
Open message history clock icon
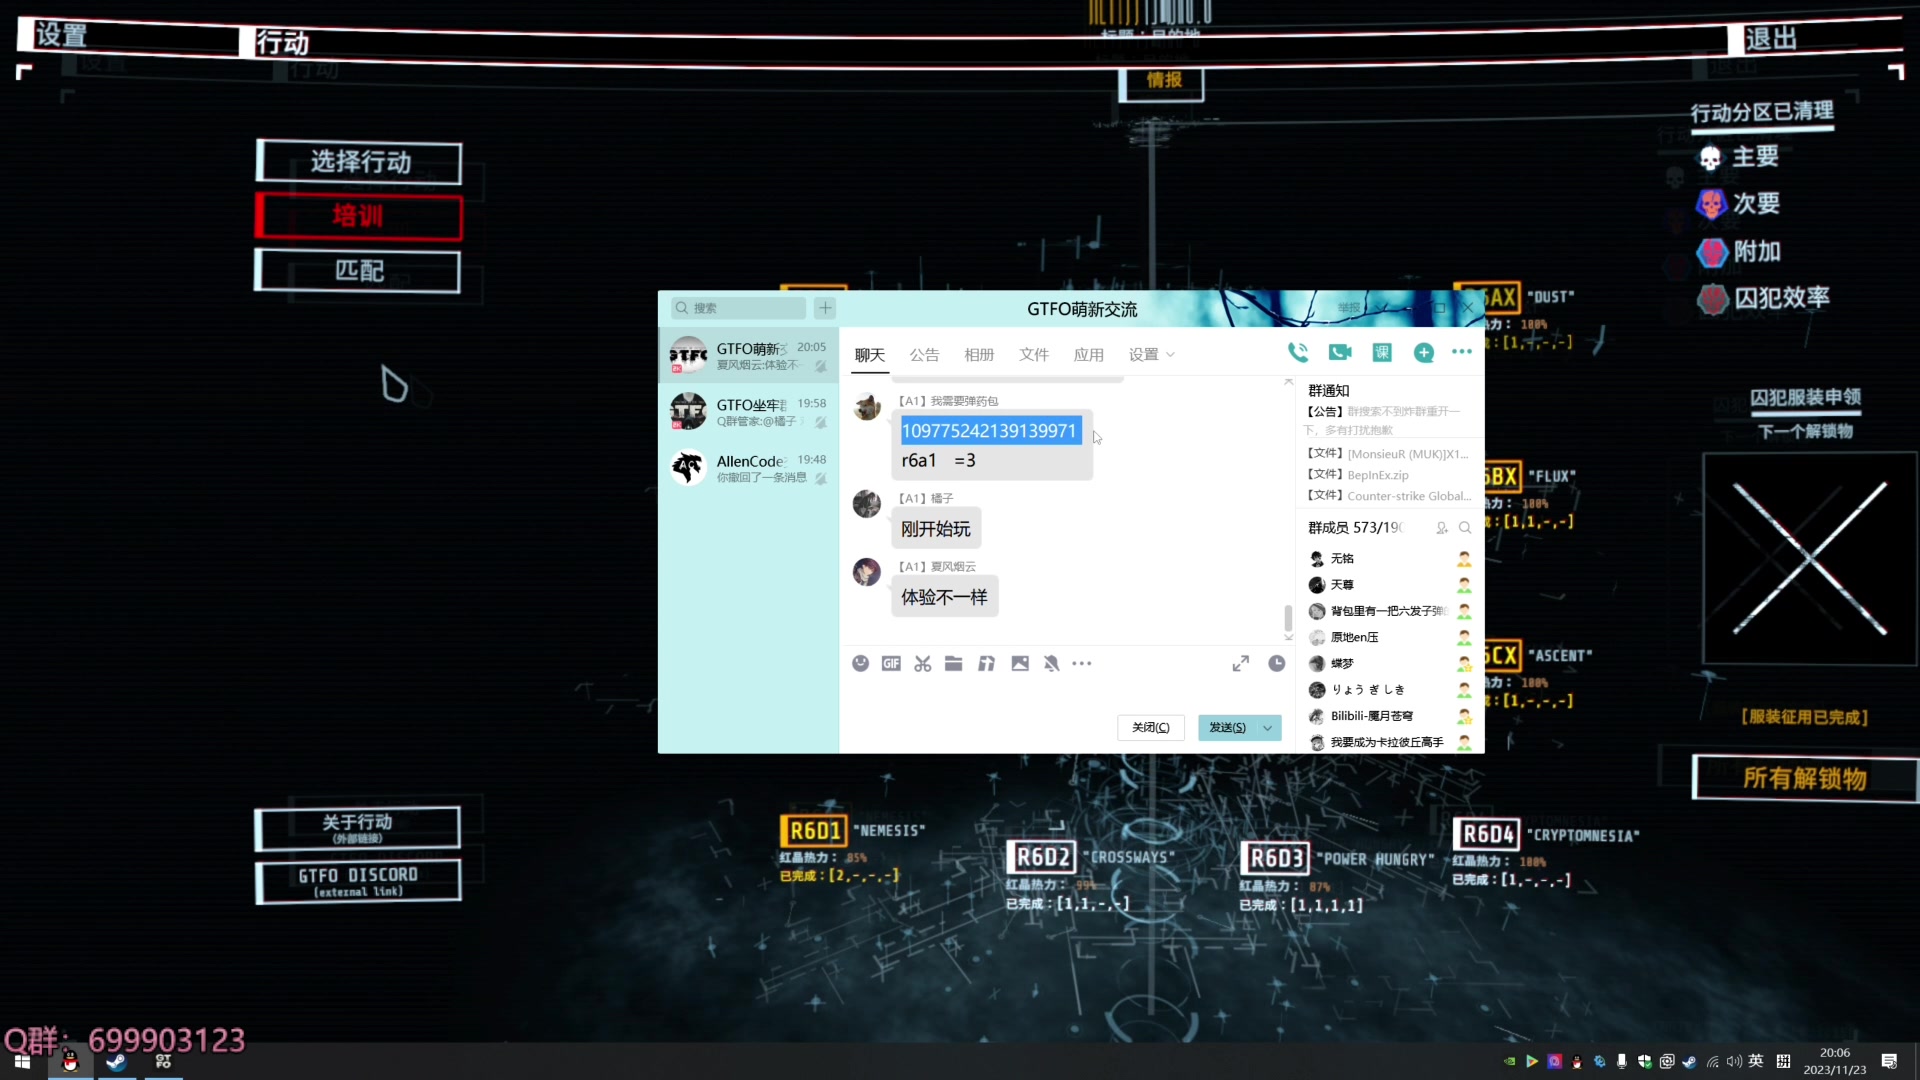point(1277,663)
